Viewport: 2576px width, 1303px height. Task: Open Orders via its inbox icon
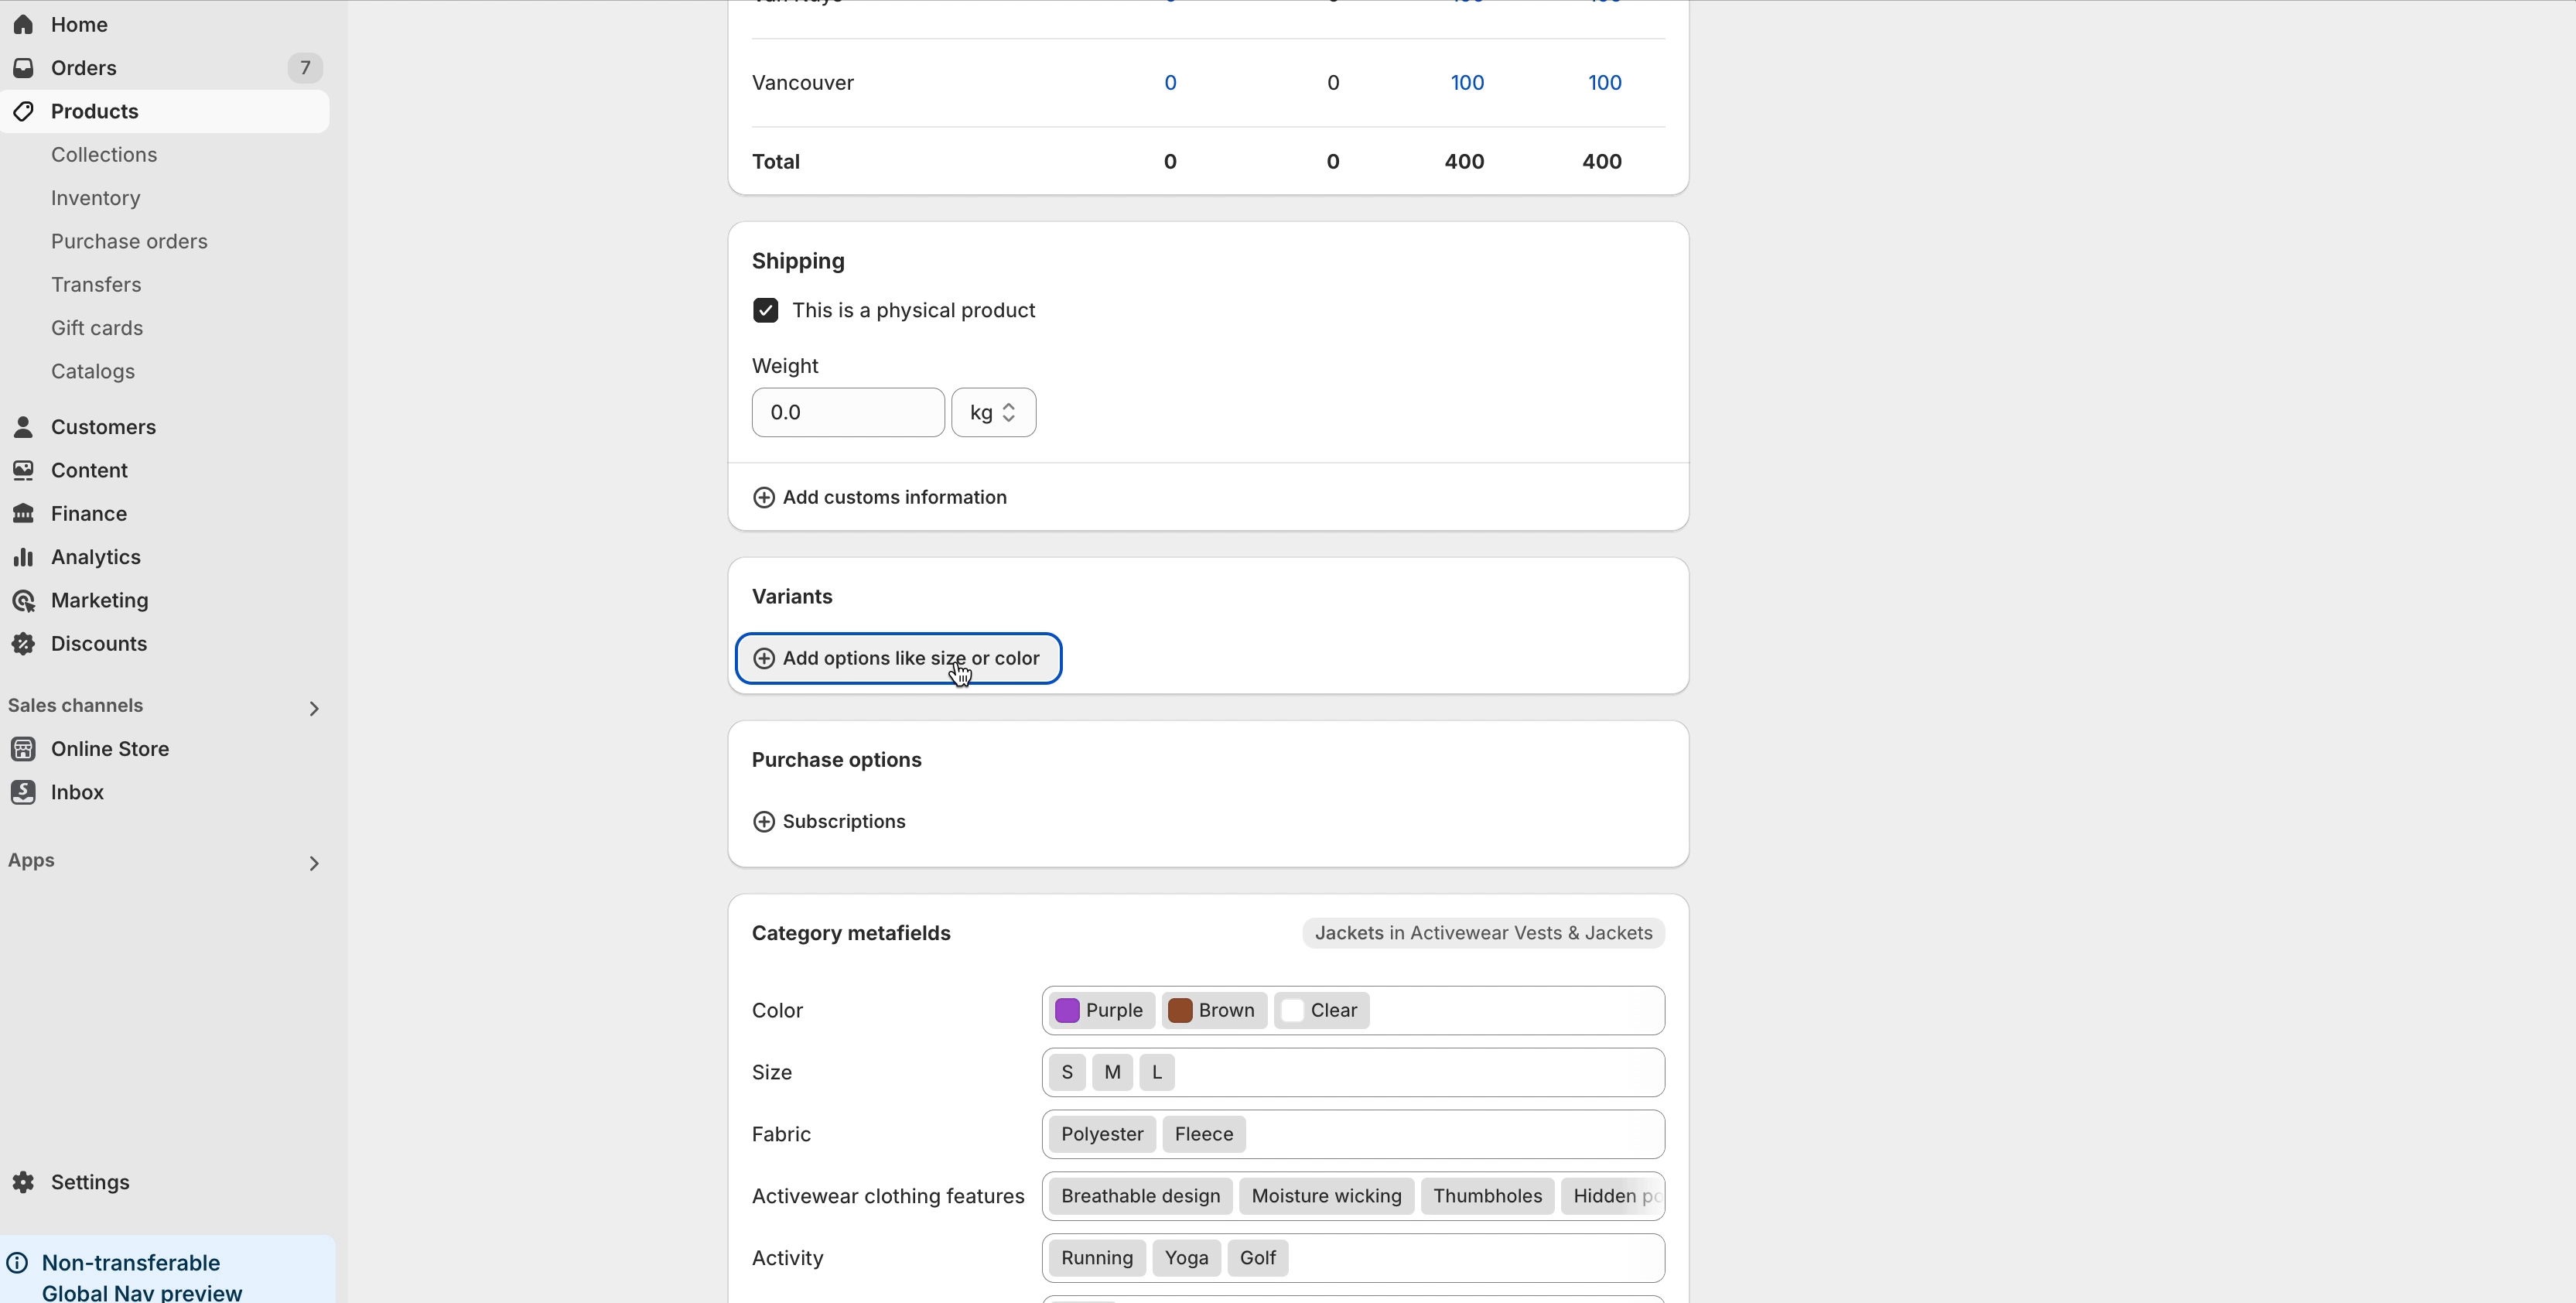pos(23,68)
